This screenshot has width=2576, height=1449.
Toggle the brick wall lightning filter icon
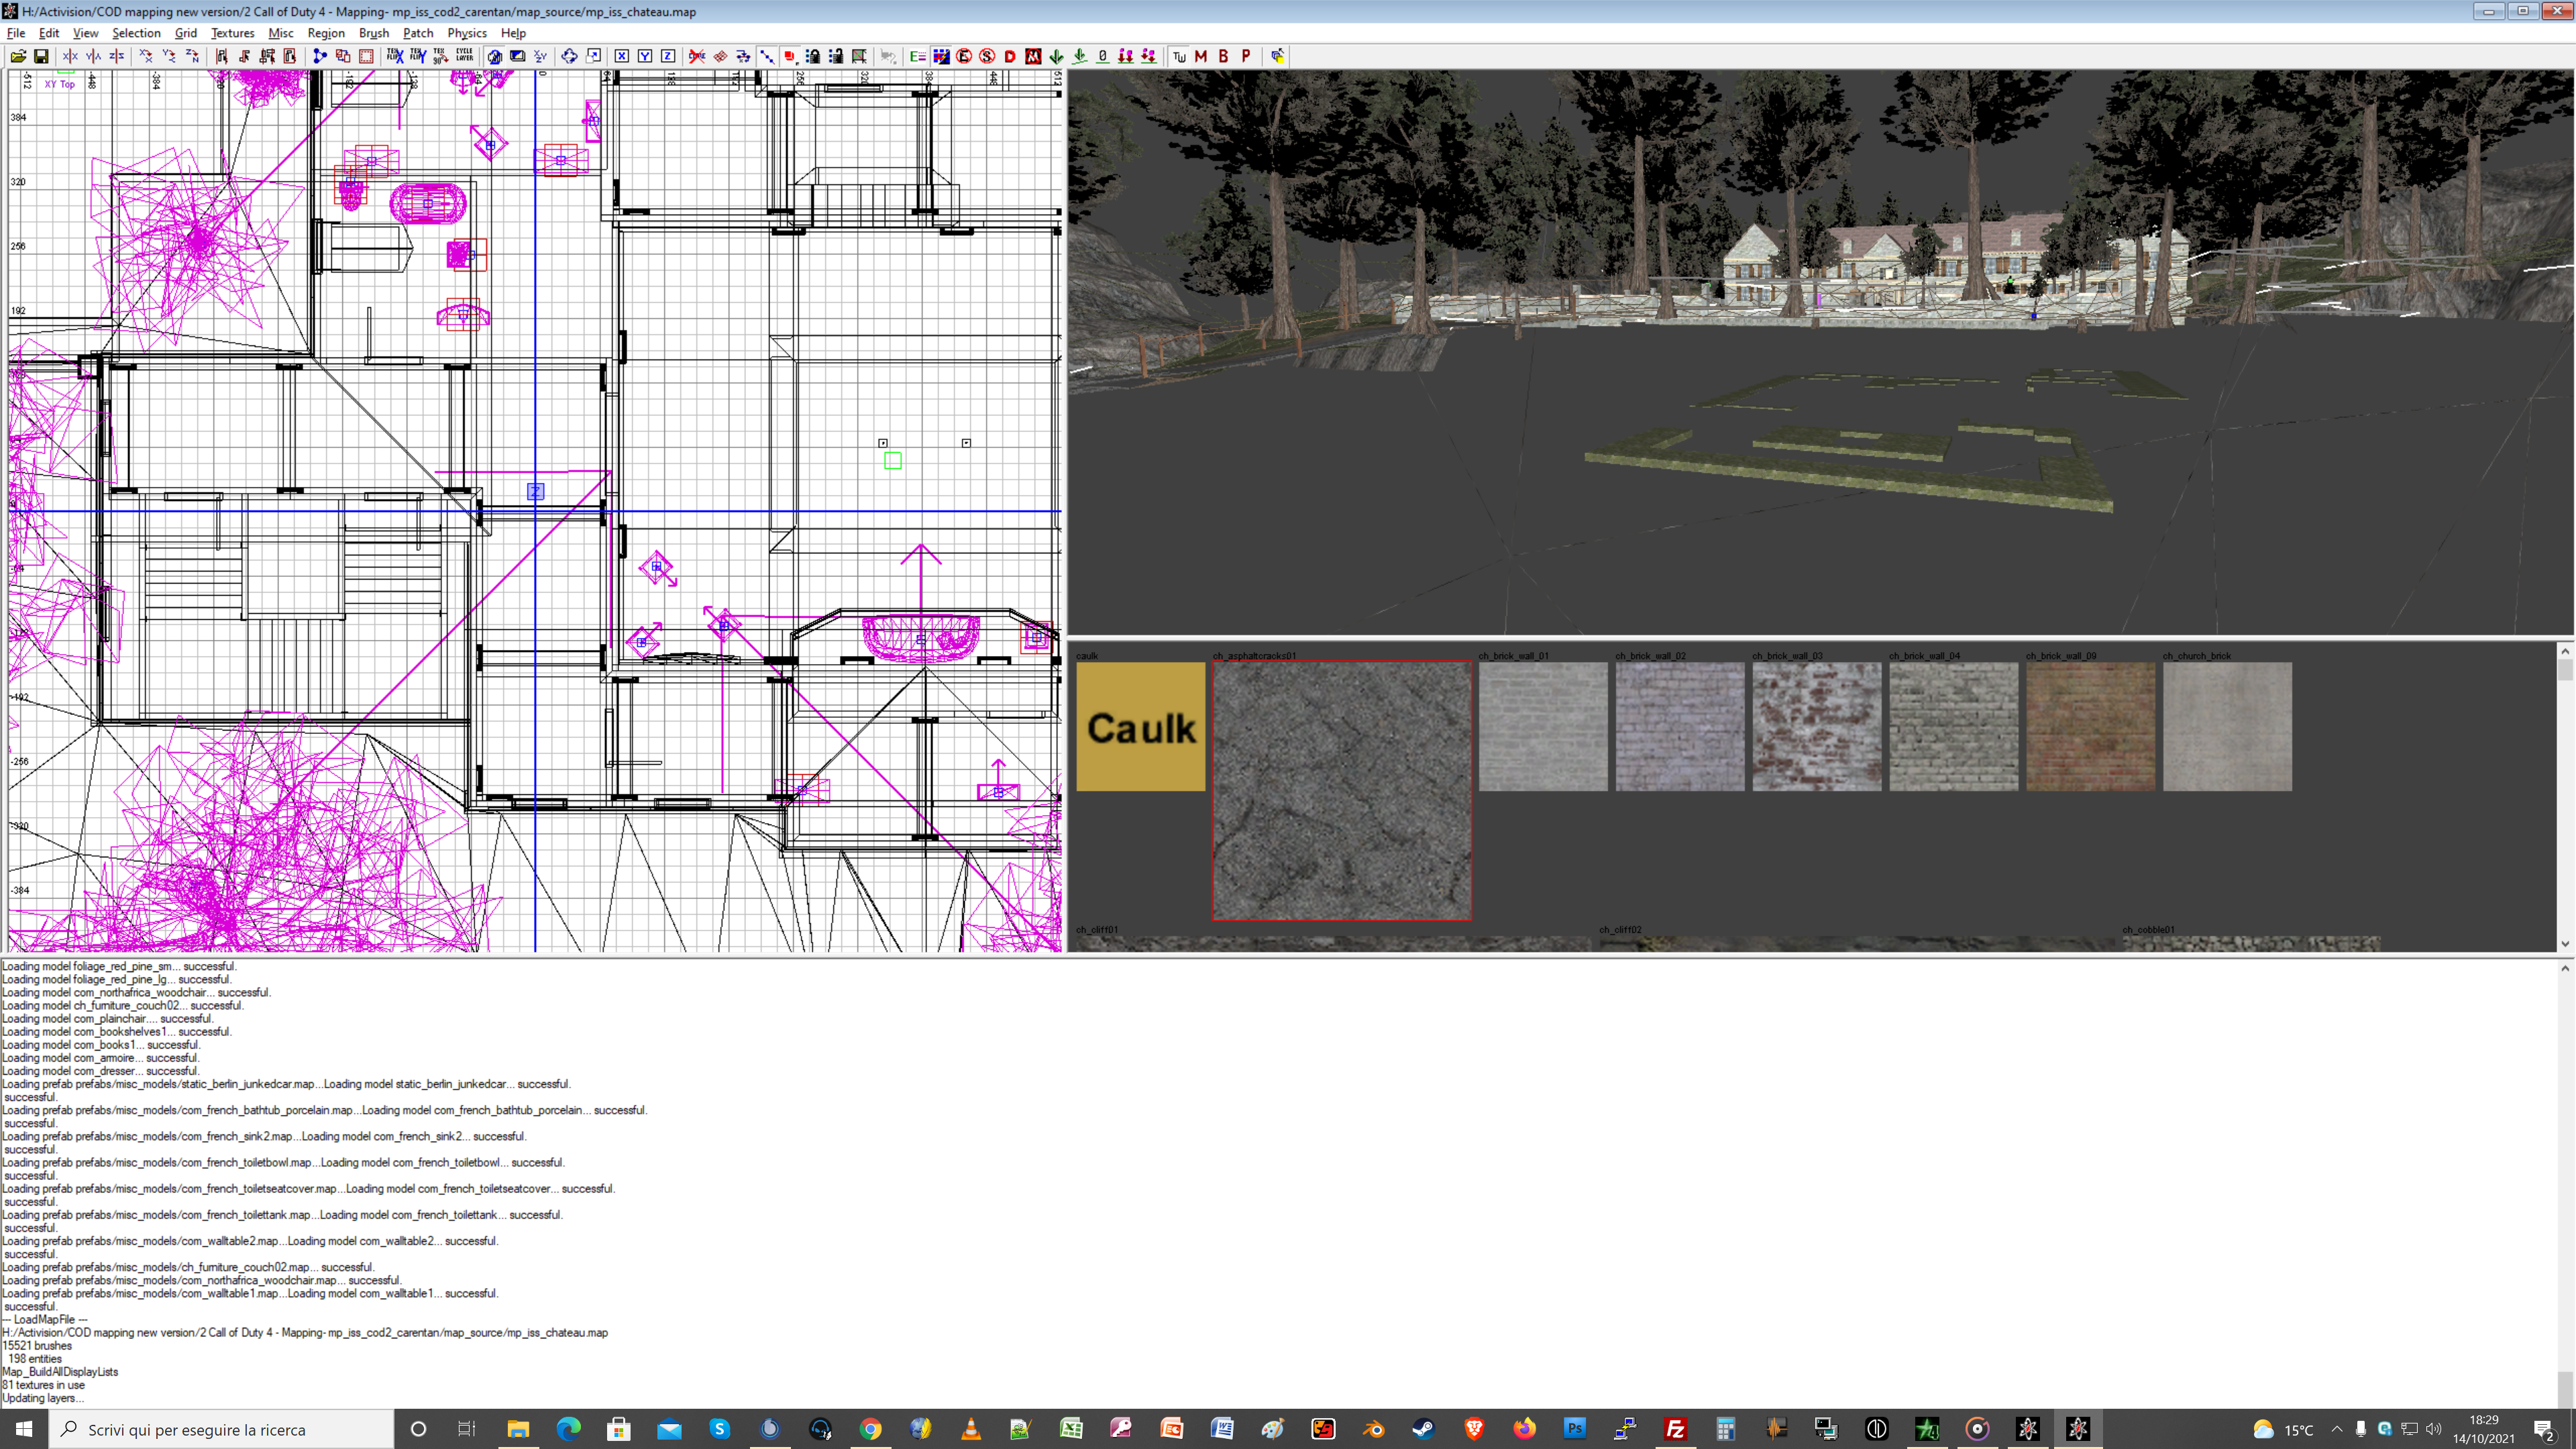pos(941,56)
